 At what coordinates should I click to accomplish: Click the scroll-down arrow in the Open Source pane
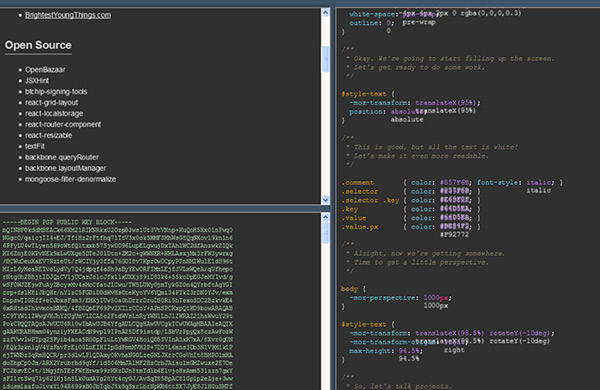pos(325,199)
